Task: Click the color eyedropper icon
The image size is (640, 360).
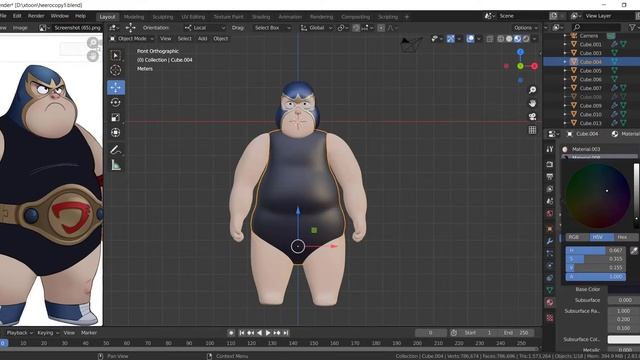Action: pos(634,251)
